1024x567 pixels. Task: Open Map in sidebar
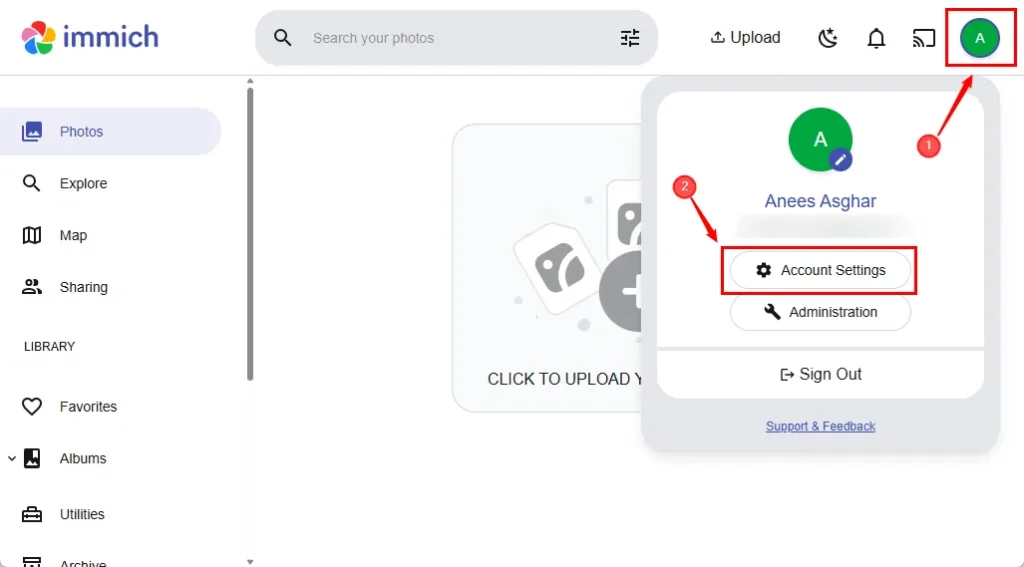point(72,235)
